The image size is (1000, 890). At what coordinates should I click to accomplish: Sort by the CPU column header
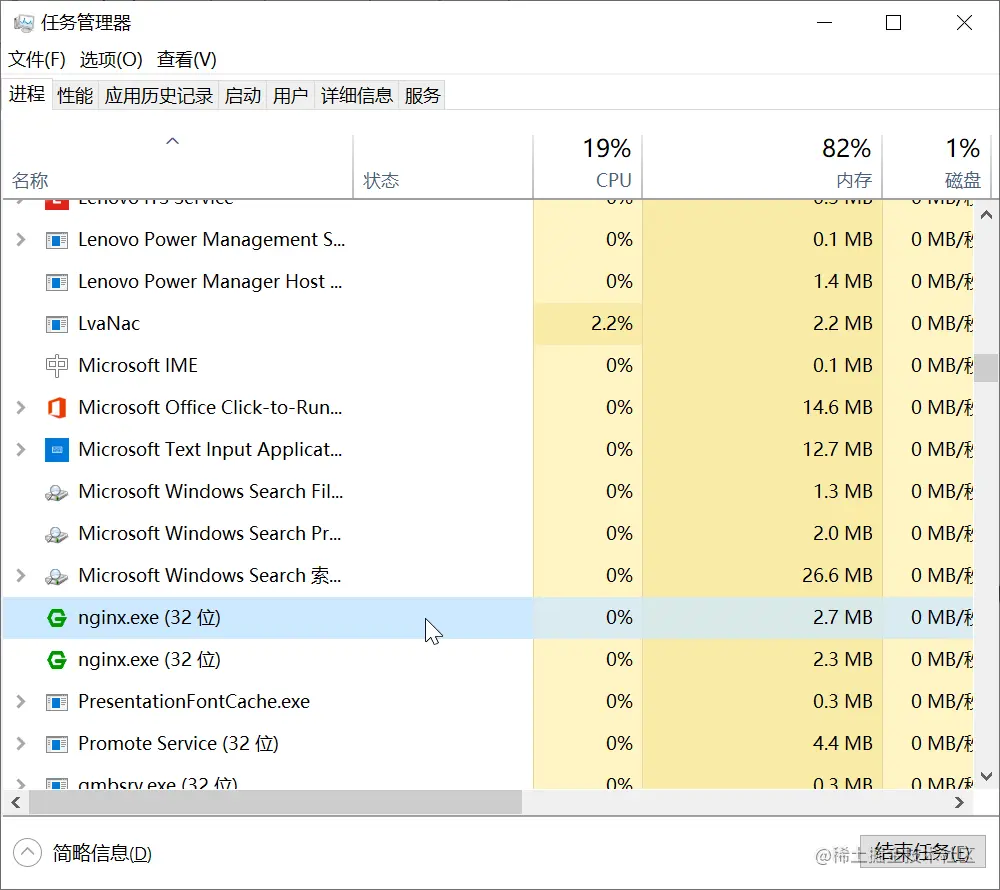pos(587,166)
